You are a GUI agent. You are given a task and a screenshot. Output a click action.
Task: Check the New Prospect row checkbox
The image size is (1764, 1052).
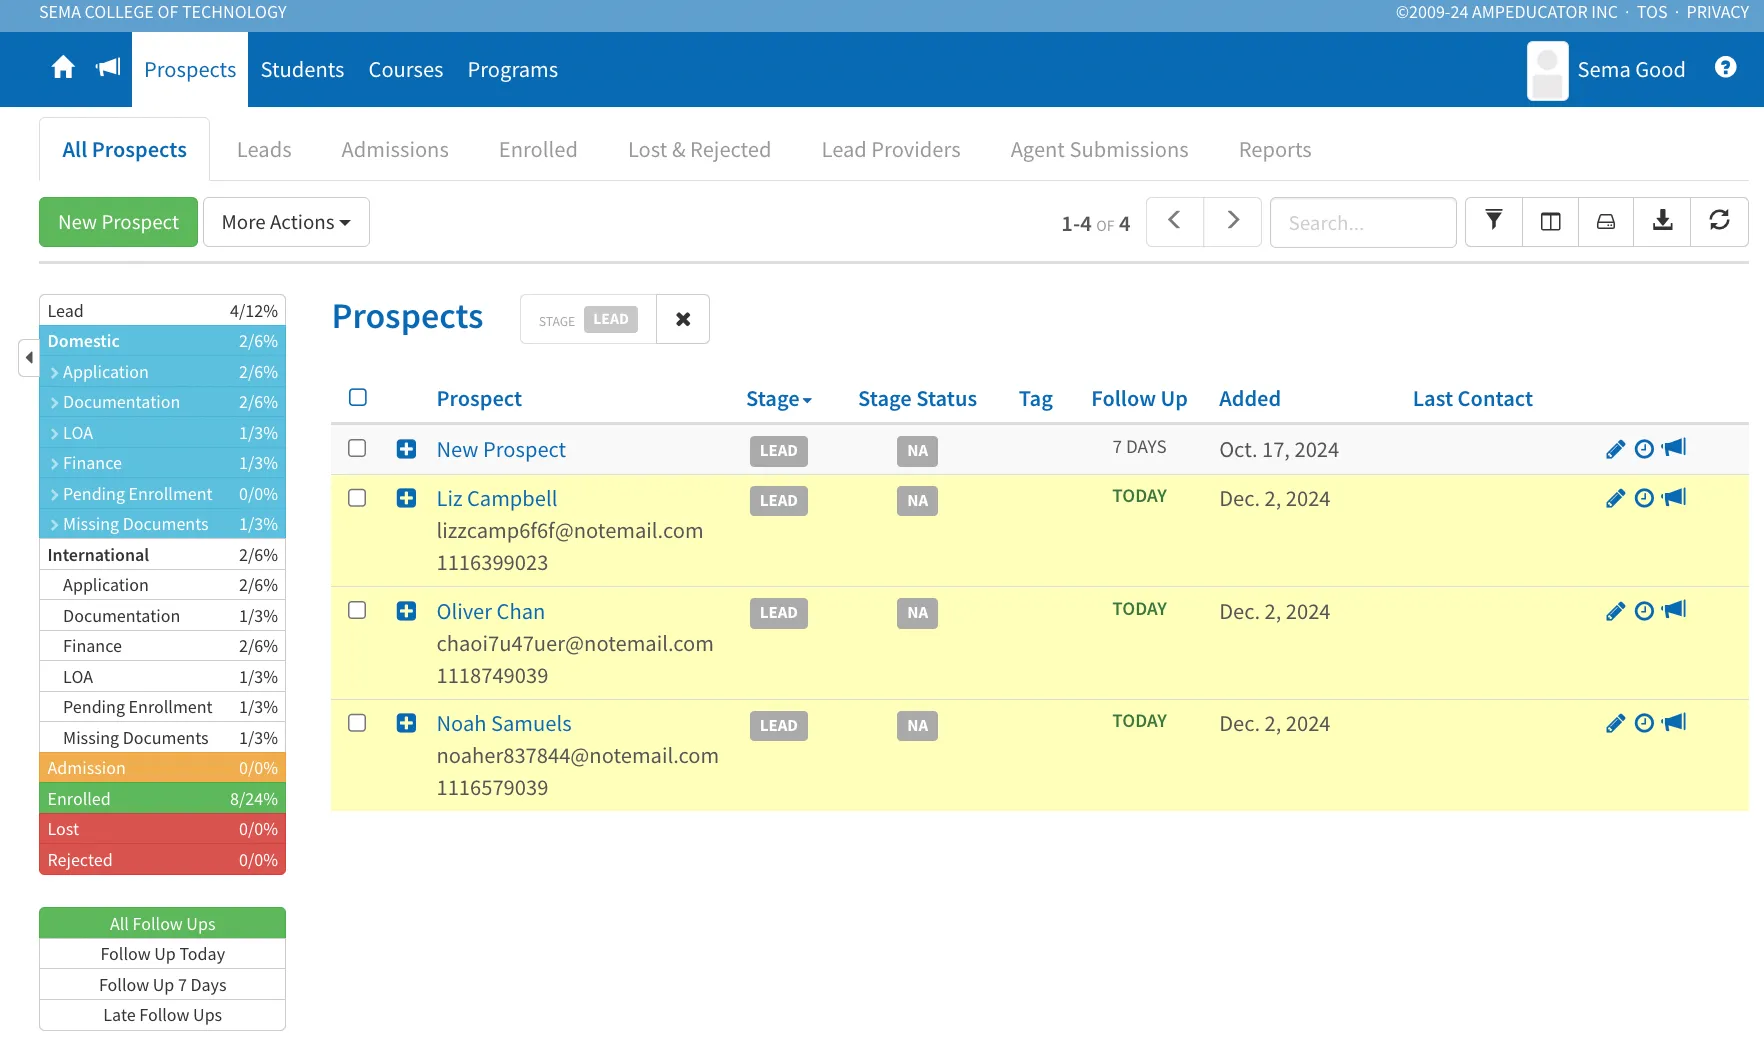point(357,448)
